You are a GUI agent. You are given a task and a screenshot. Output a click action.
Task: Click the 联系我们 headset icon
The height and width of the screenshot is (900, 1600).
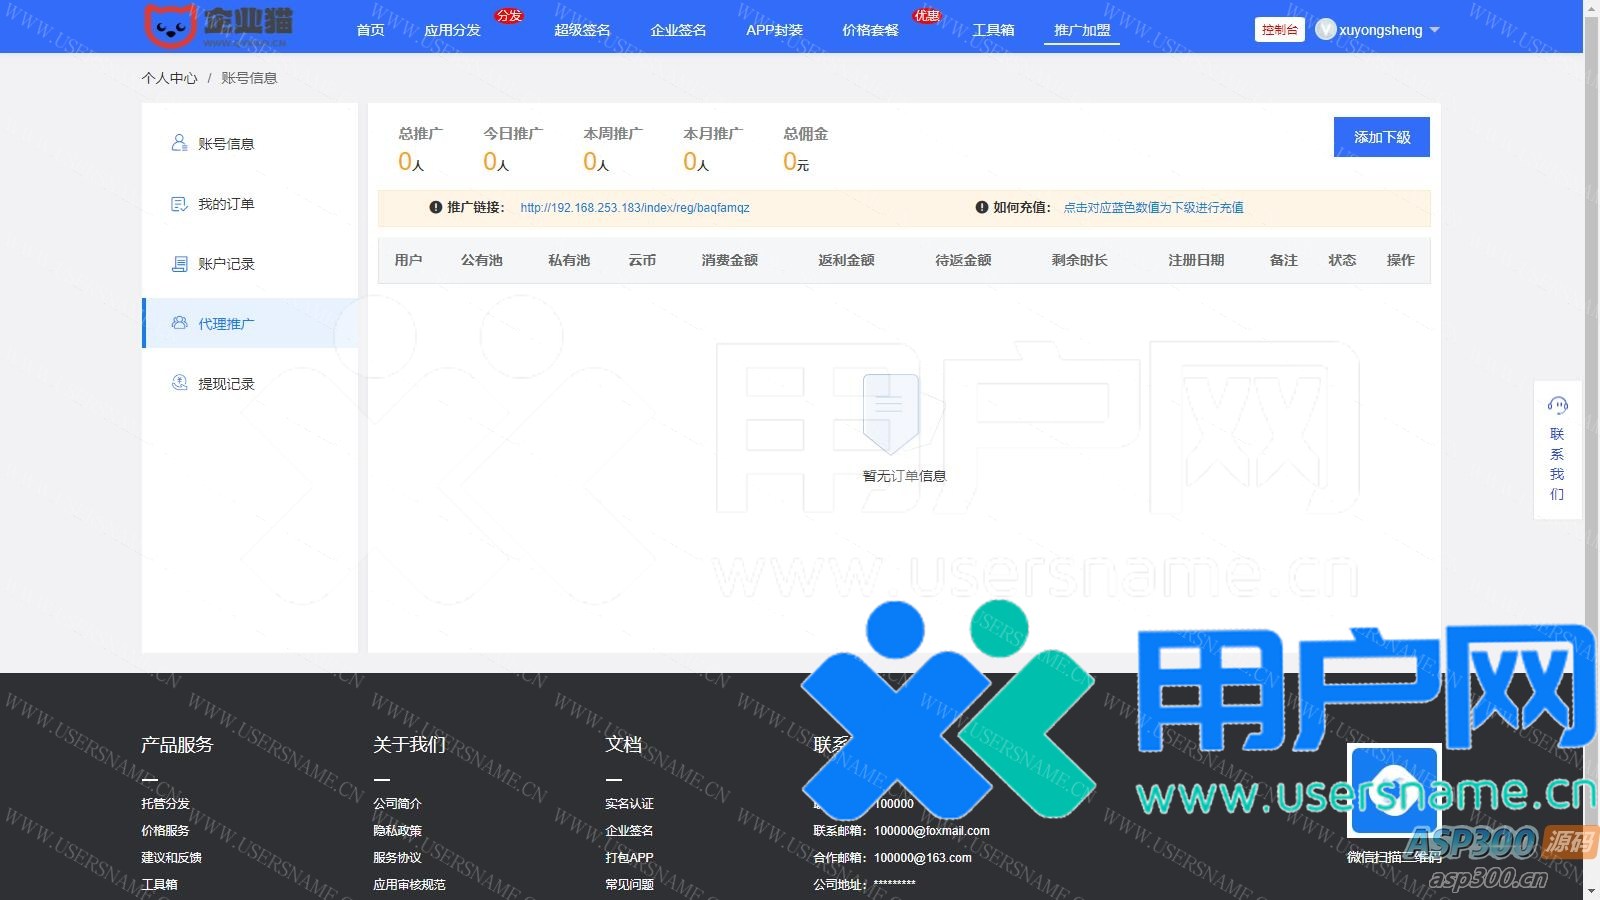click(x=1557, y=405)
